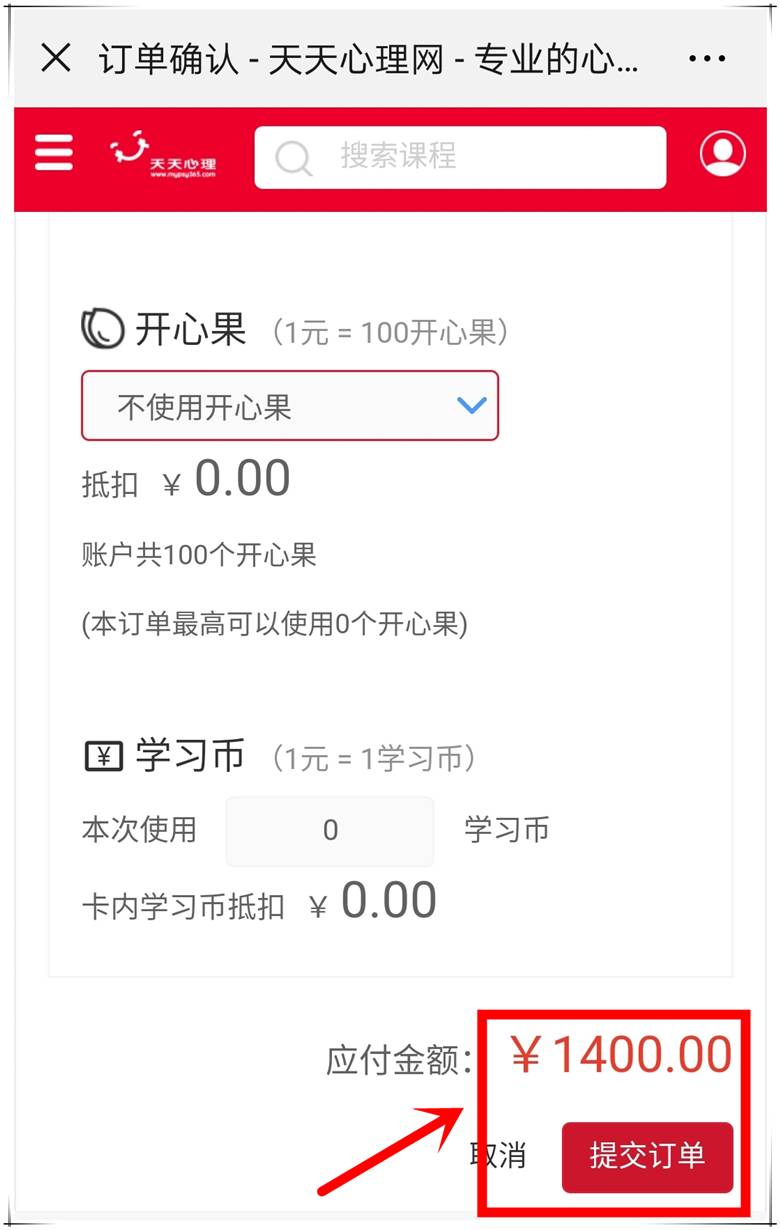Close the order confirmation webview
Screen dimensions: 780x1230
tap(56, 59)
